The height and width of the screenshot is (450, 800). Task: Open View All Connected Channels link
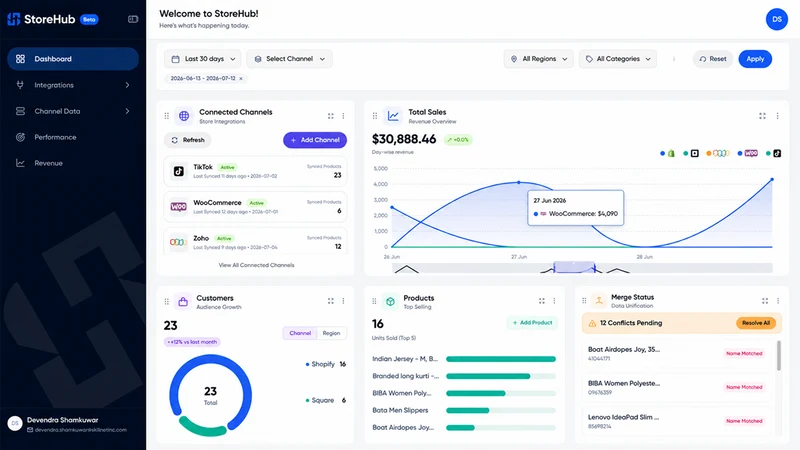256,265
